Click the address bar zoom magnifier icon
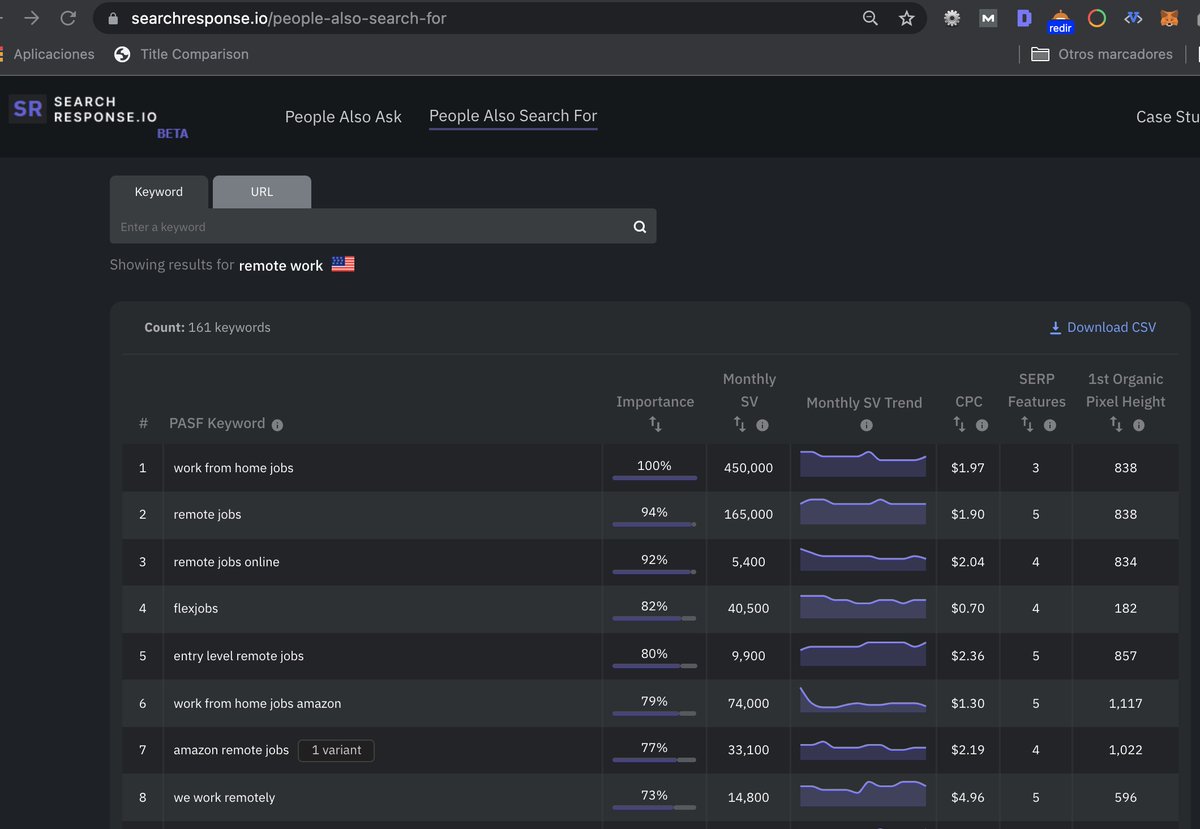Screen dimensions: 1200x829 point(870,18)
